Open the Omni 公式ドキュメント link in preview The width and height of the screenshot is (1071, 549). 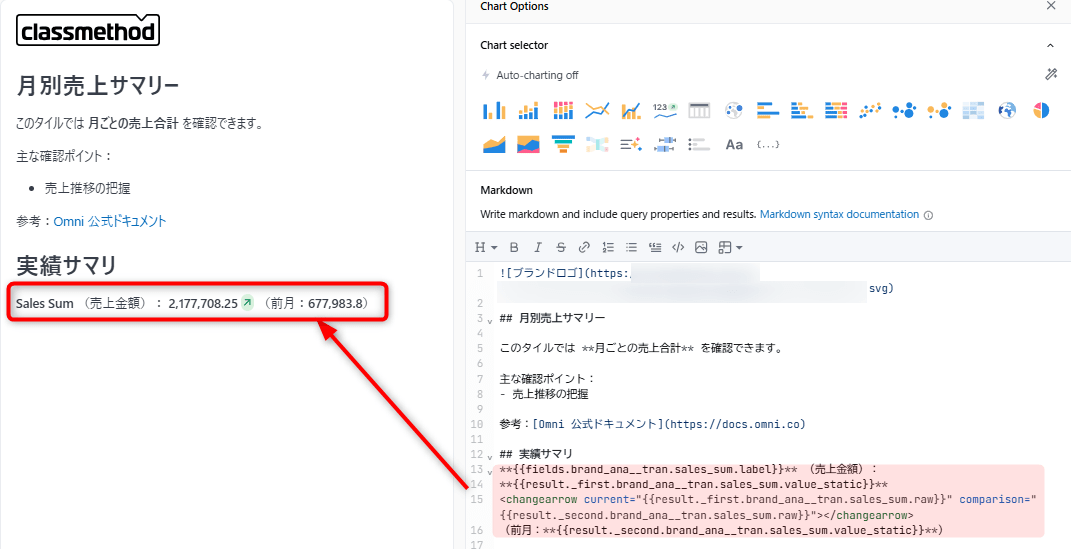coord(110,221)
